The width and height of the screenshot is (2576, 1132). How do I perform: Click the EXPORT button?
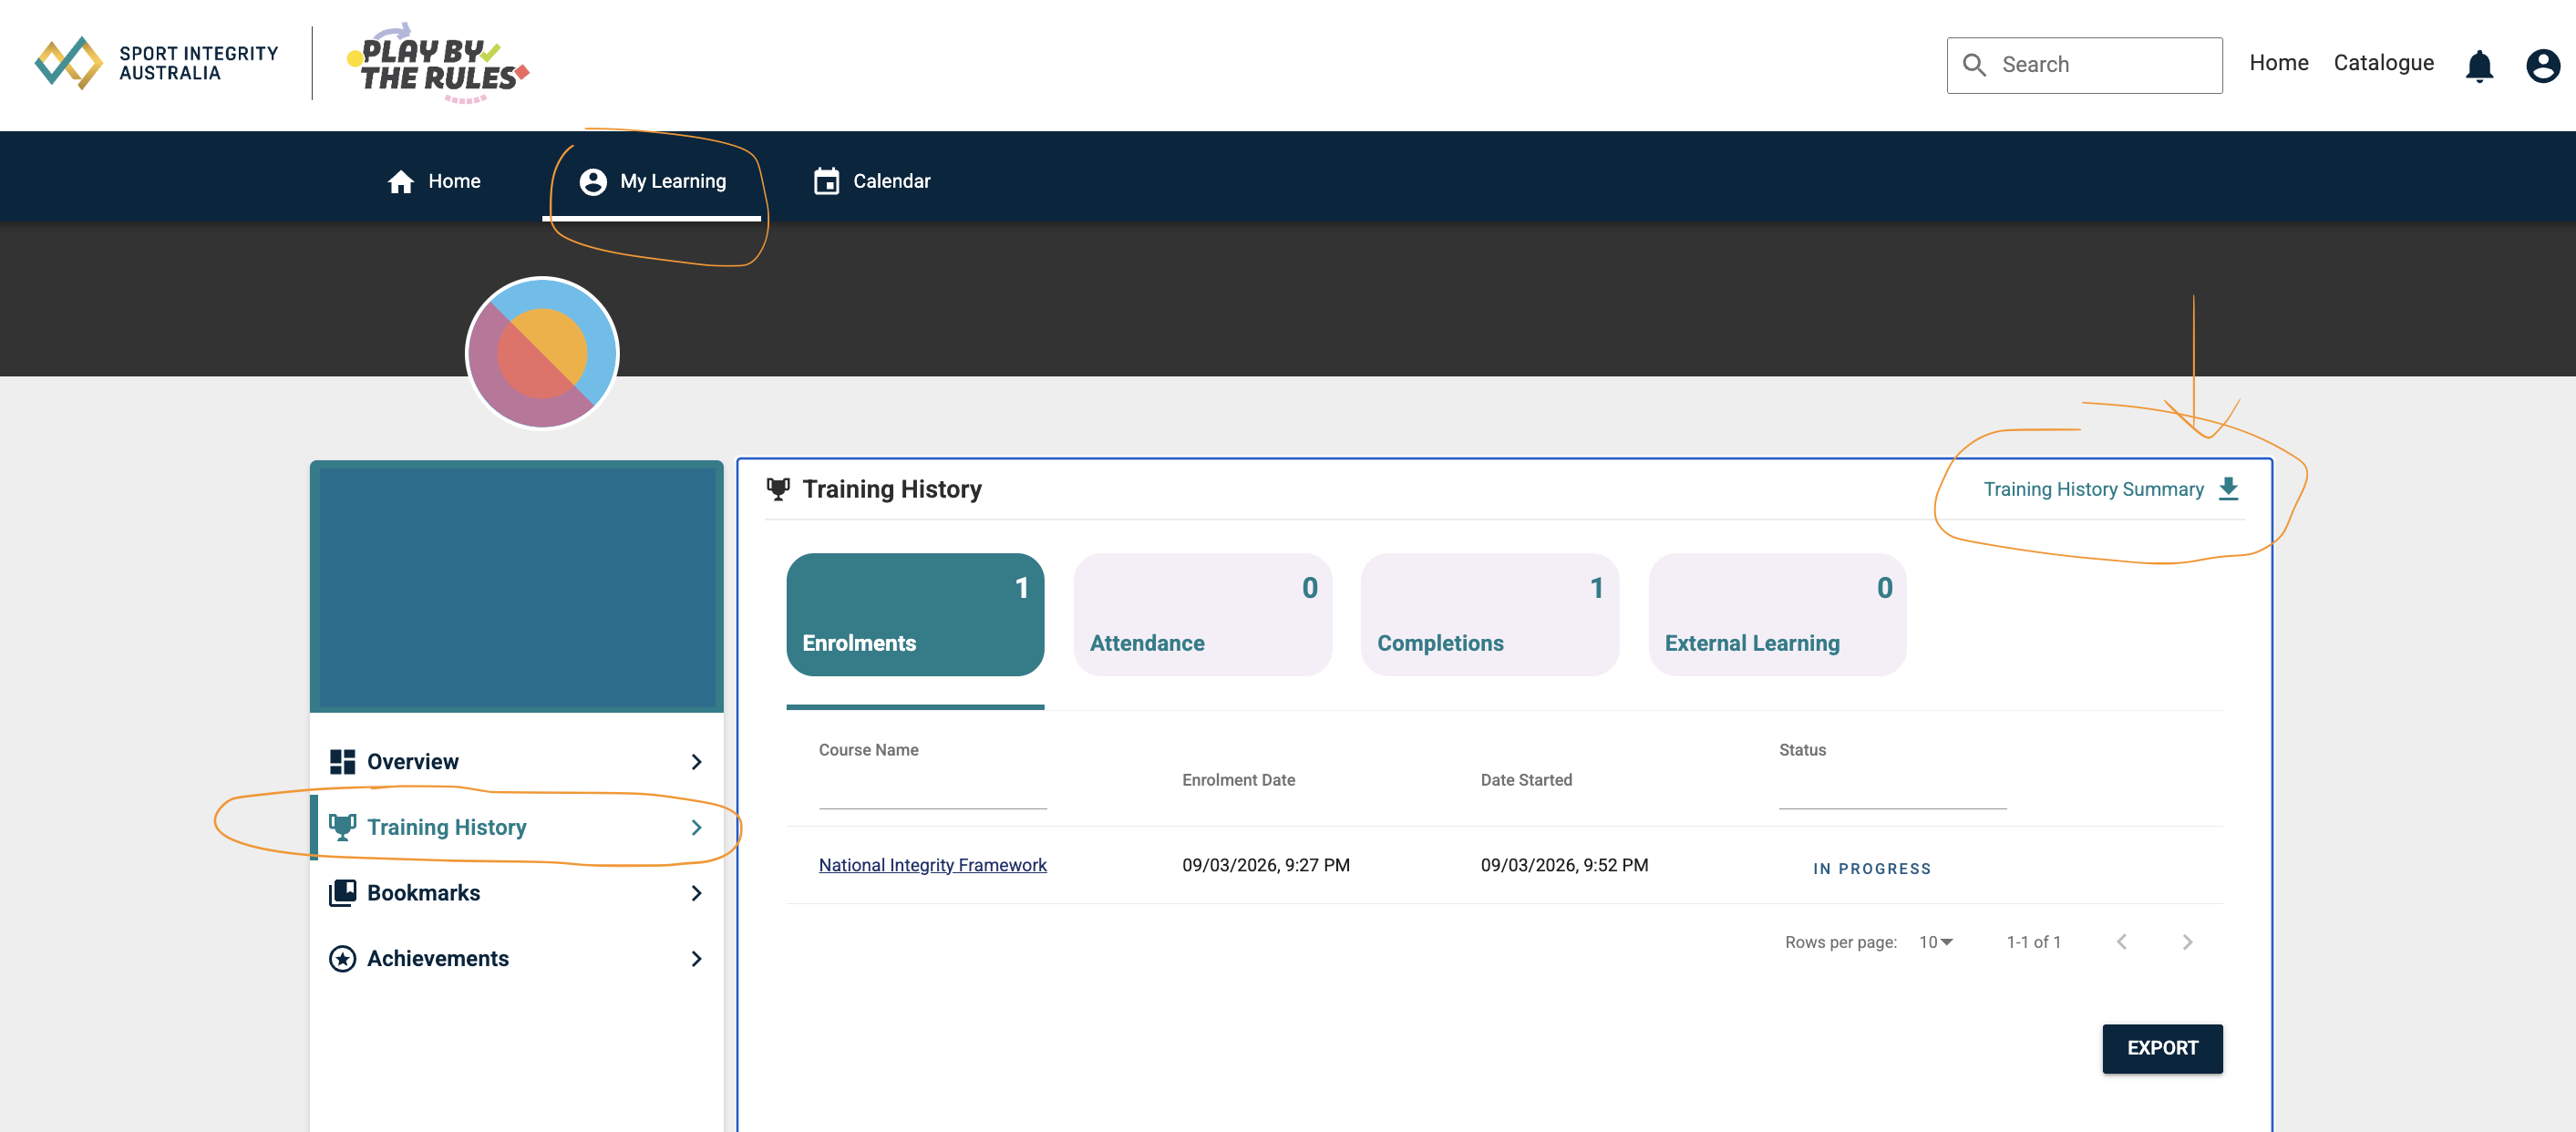2161,1047
